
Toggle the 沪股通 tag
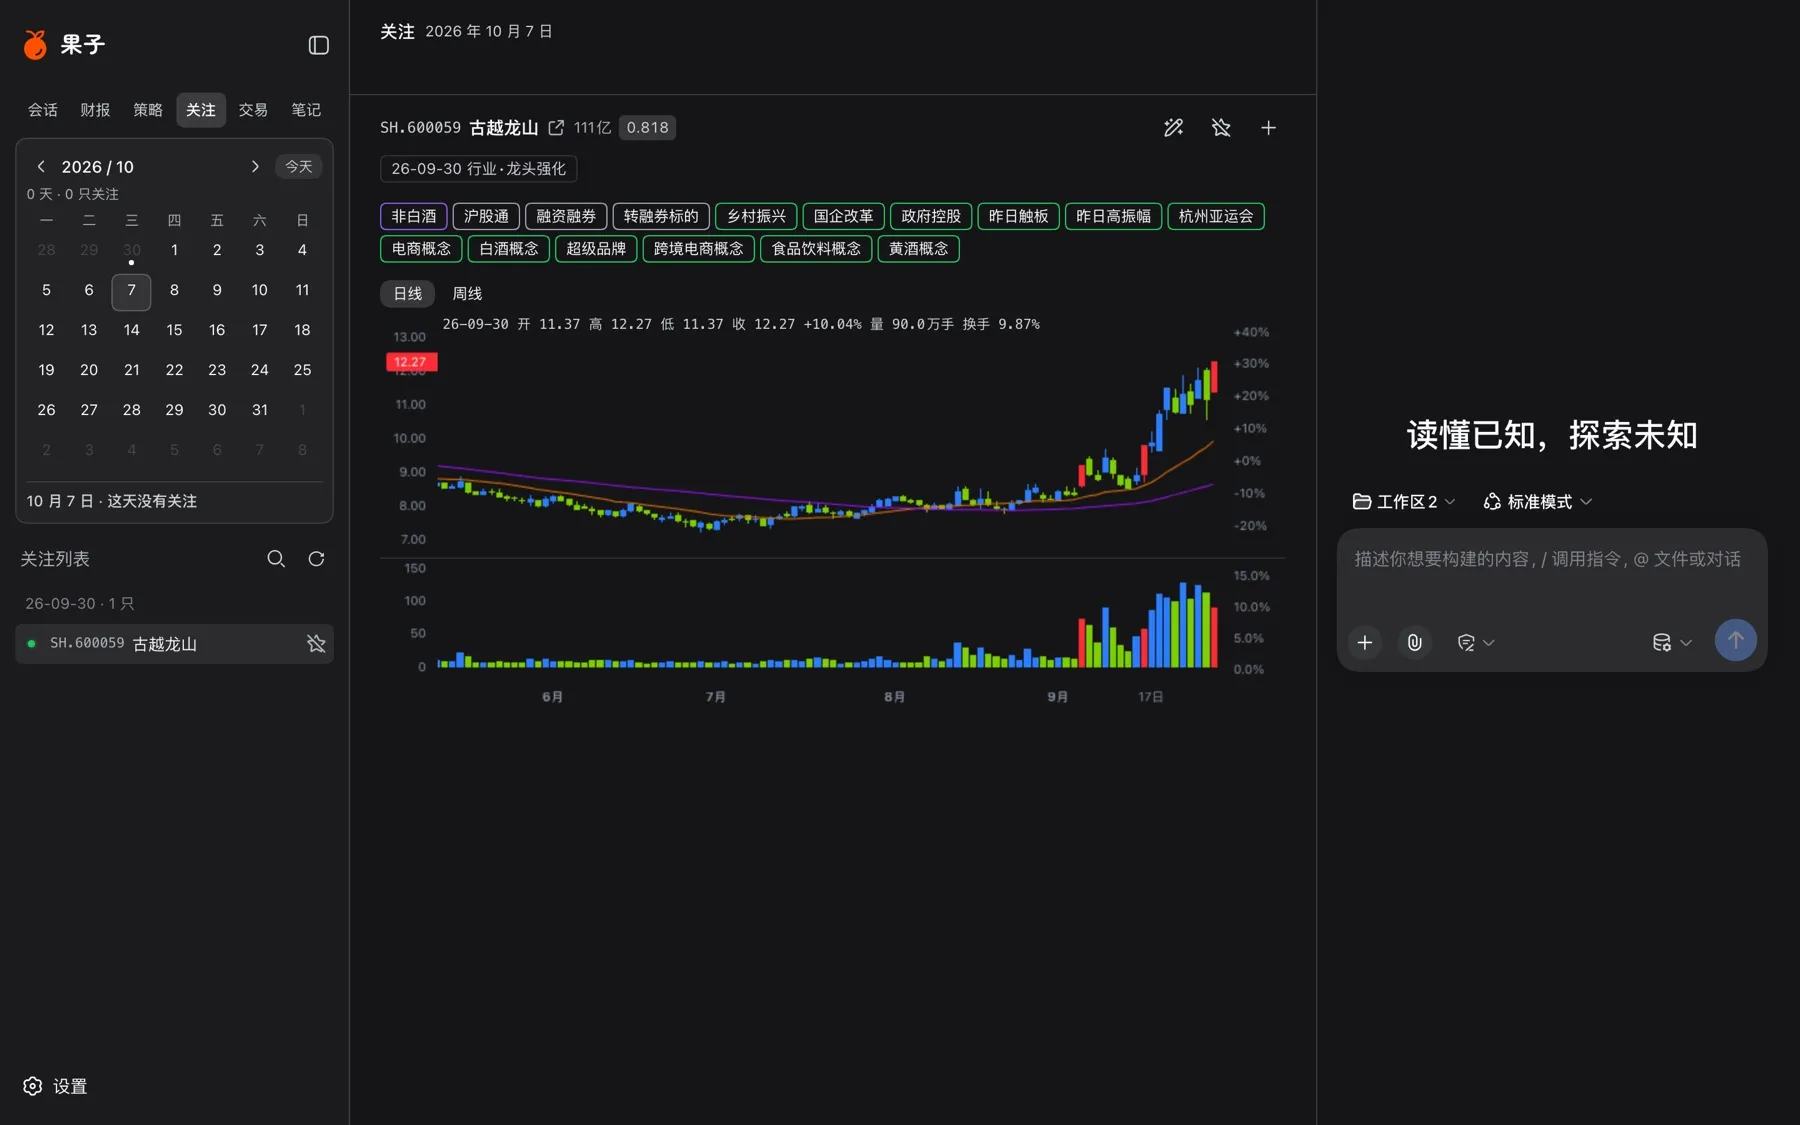pos(486,216)
